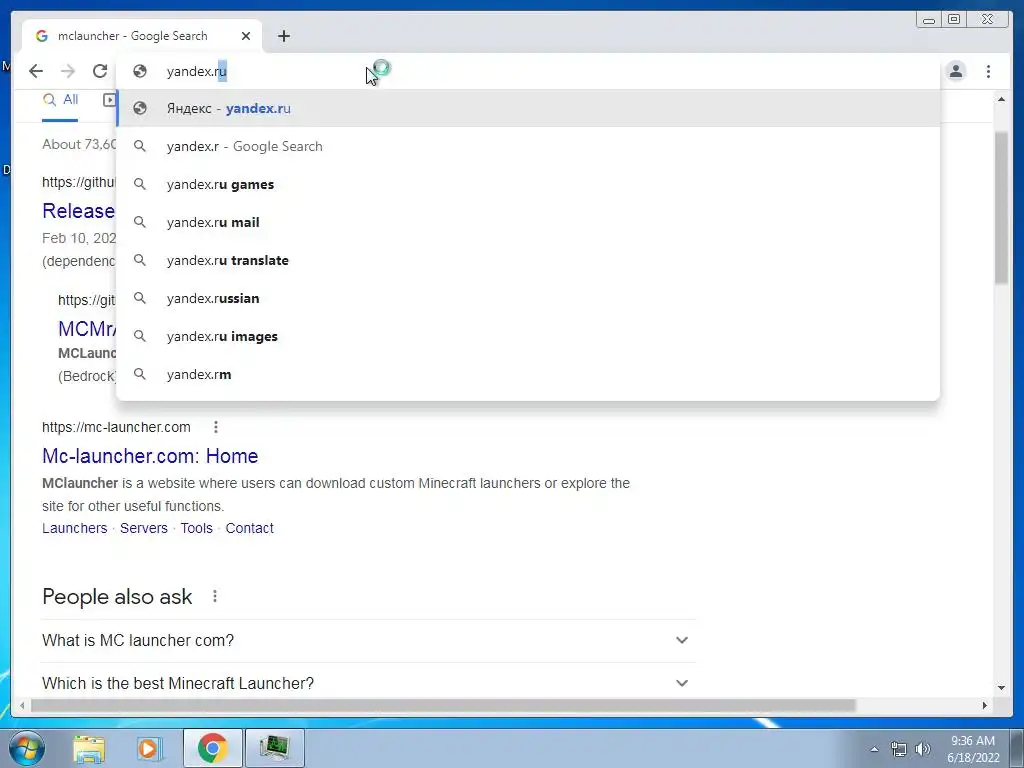
Task: Open the Mc-launcher.com: Home result
Action: [150, 456]
